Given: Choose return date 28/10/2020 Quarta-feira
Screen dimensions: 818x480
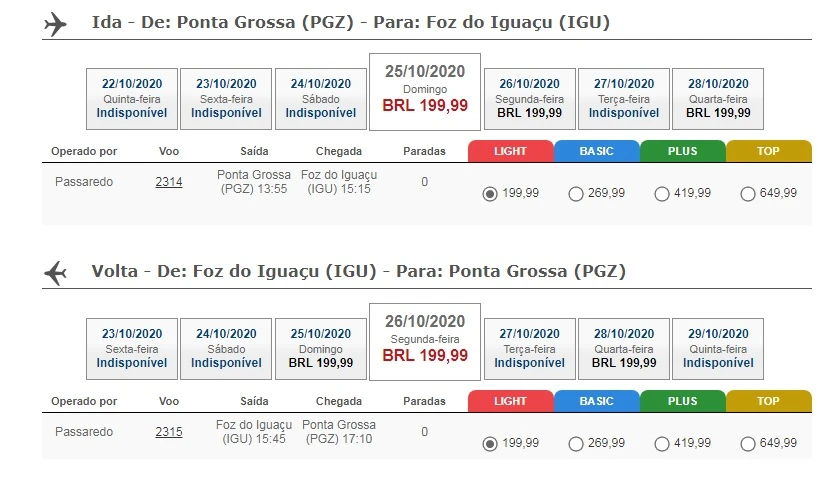Looking at the screenshot, I should [x=624, y=346].
